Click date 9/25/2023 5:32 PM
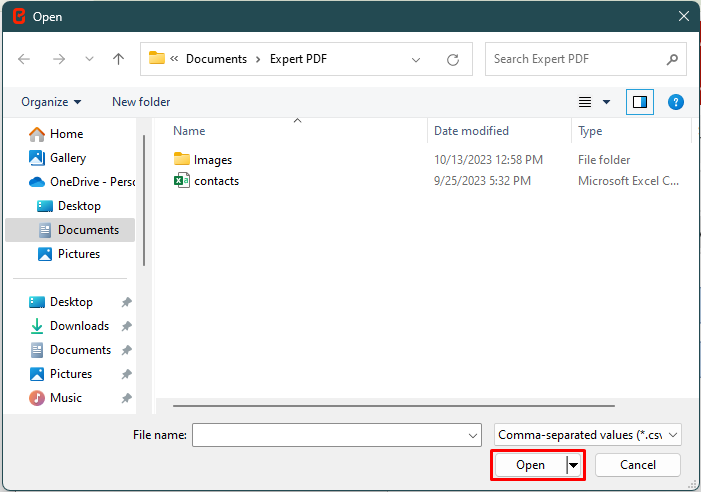 click(482, 181)
